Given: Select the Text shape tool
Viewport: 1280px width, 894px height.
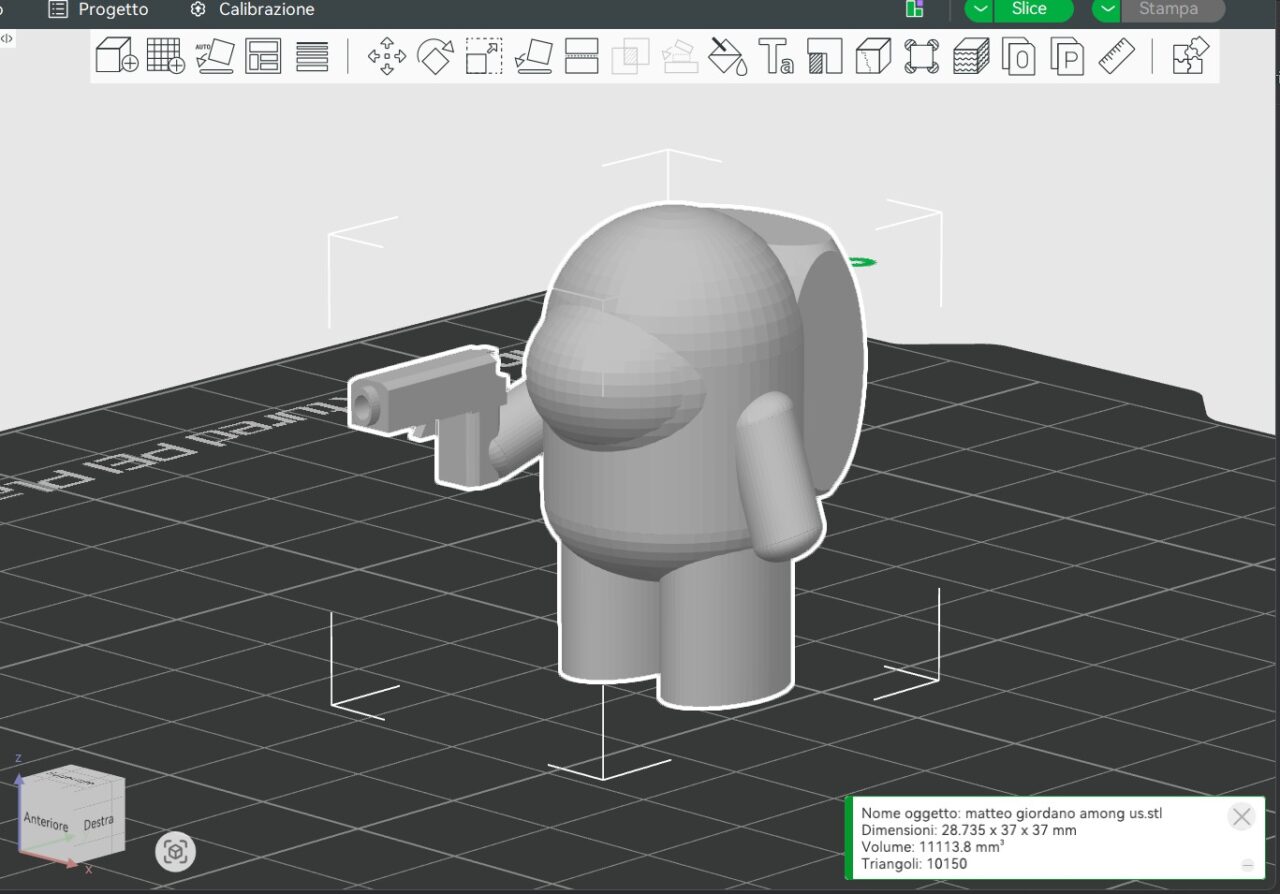Looking at the screenshot, I should click(776, 56).
